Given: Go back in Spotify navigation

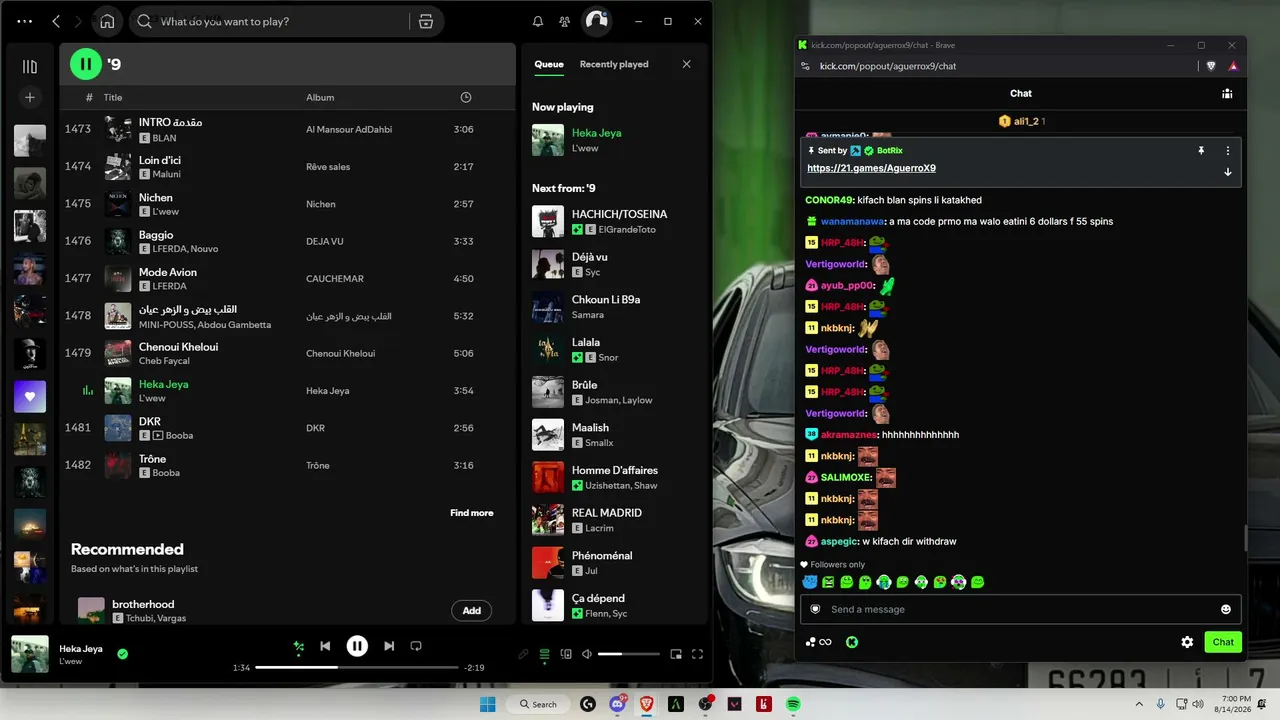Looking at the screenshot, I should 56,21.
